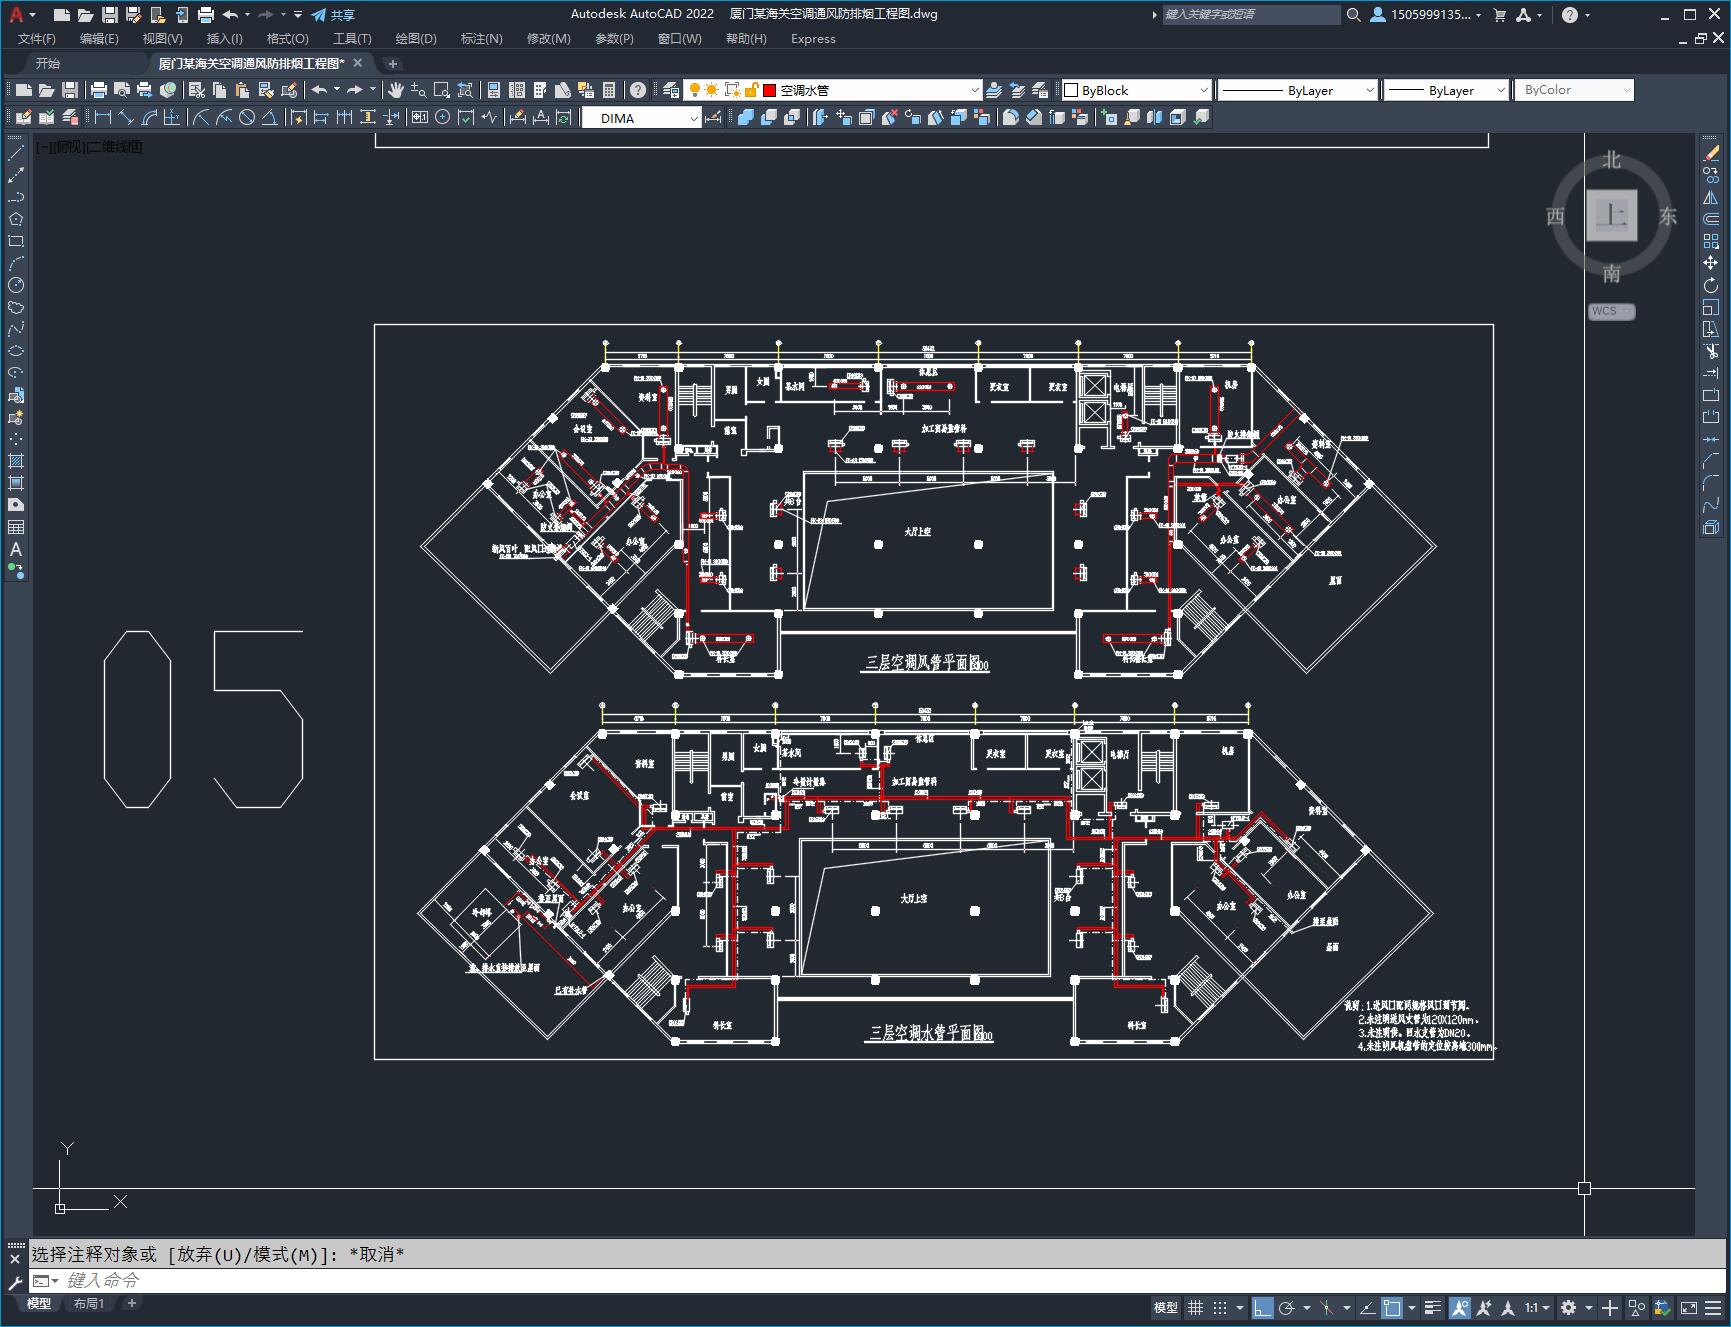1731x1327 pixels.
Task: Open the 视图(V) menu
Action: point(162,39)
